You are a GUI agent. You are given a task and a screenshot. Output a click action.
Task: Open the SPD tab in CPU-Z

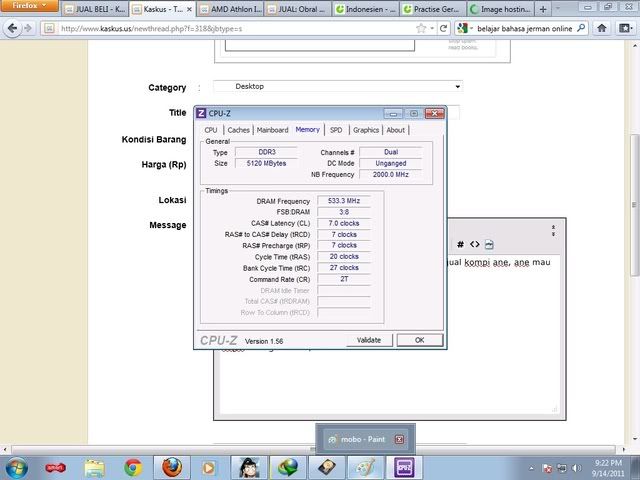click(x=336, y=130)
